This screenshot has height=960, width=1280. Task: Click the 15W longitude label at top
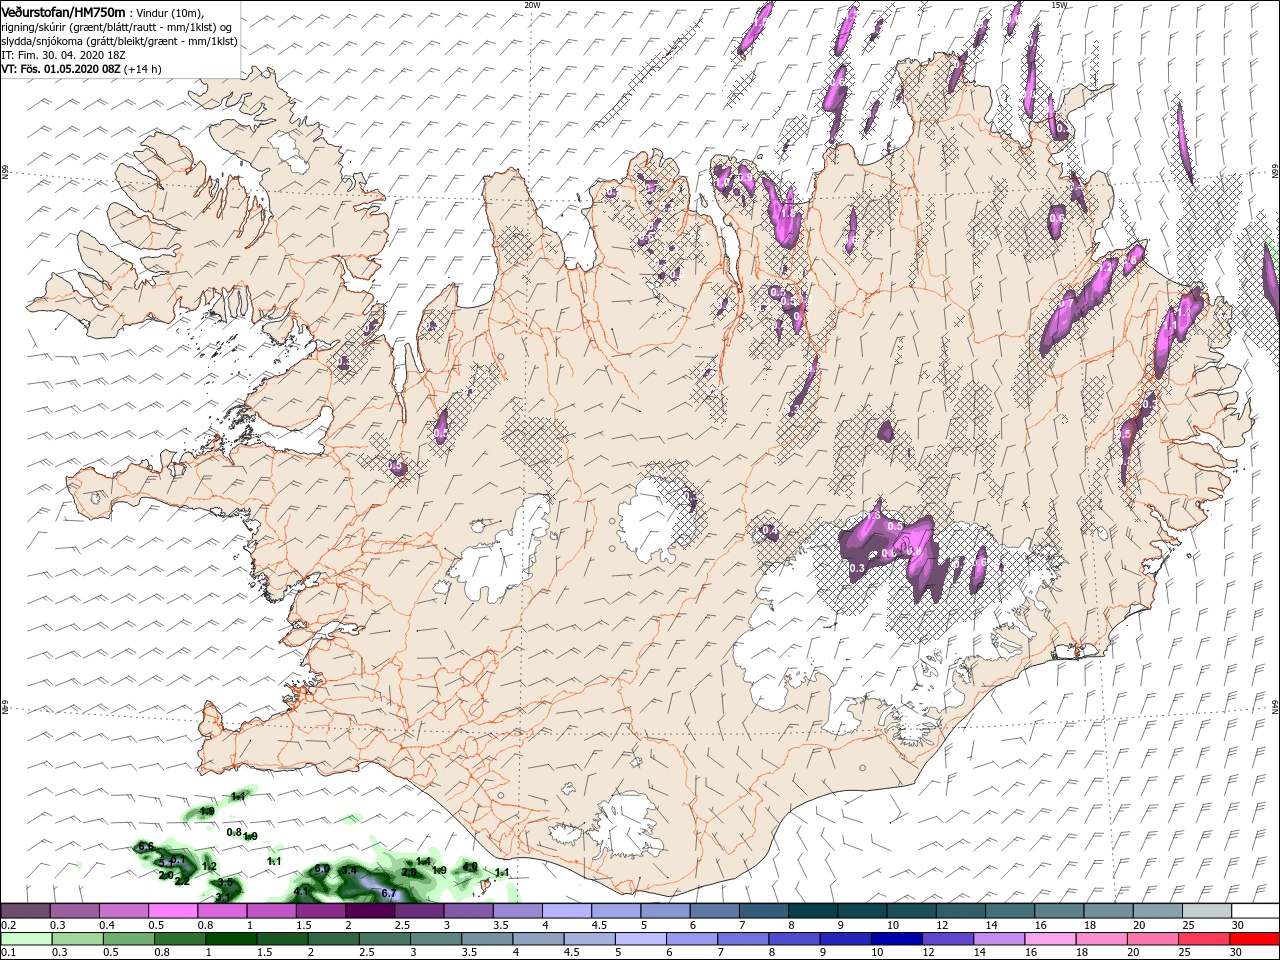point(1059,5)
